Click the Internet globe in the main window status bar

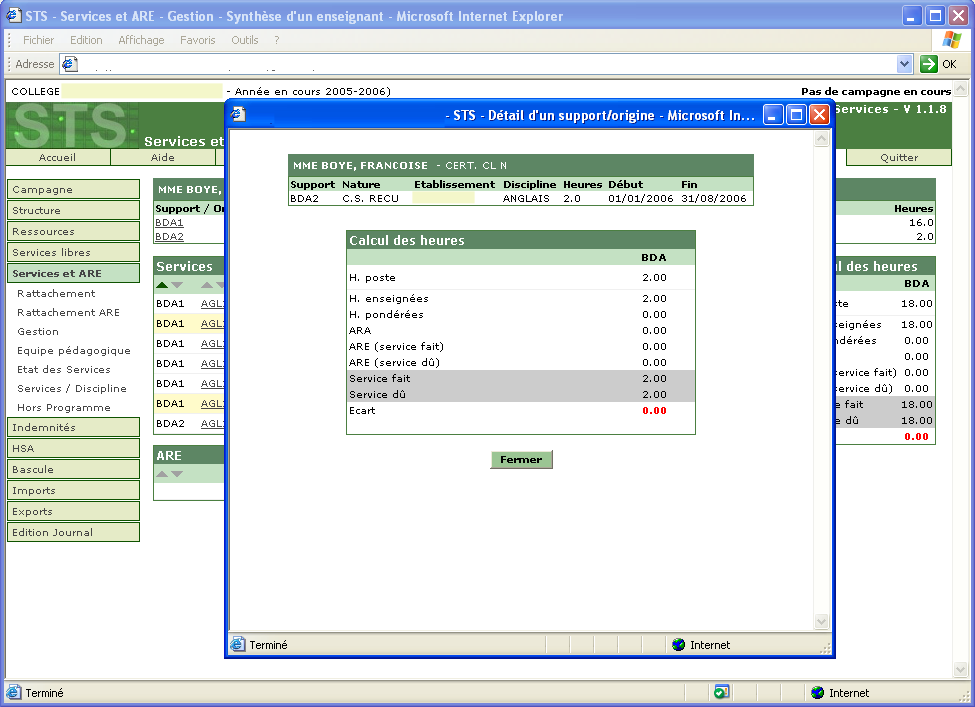[x=818, y=693]
